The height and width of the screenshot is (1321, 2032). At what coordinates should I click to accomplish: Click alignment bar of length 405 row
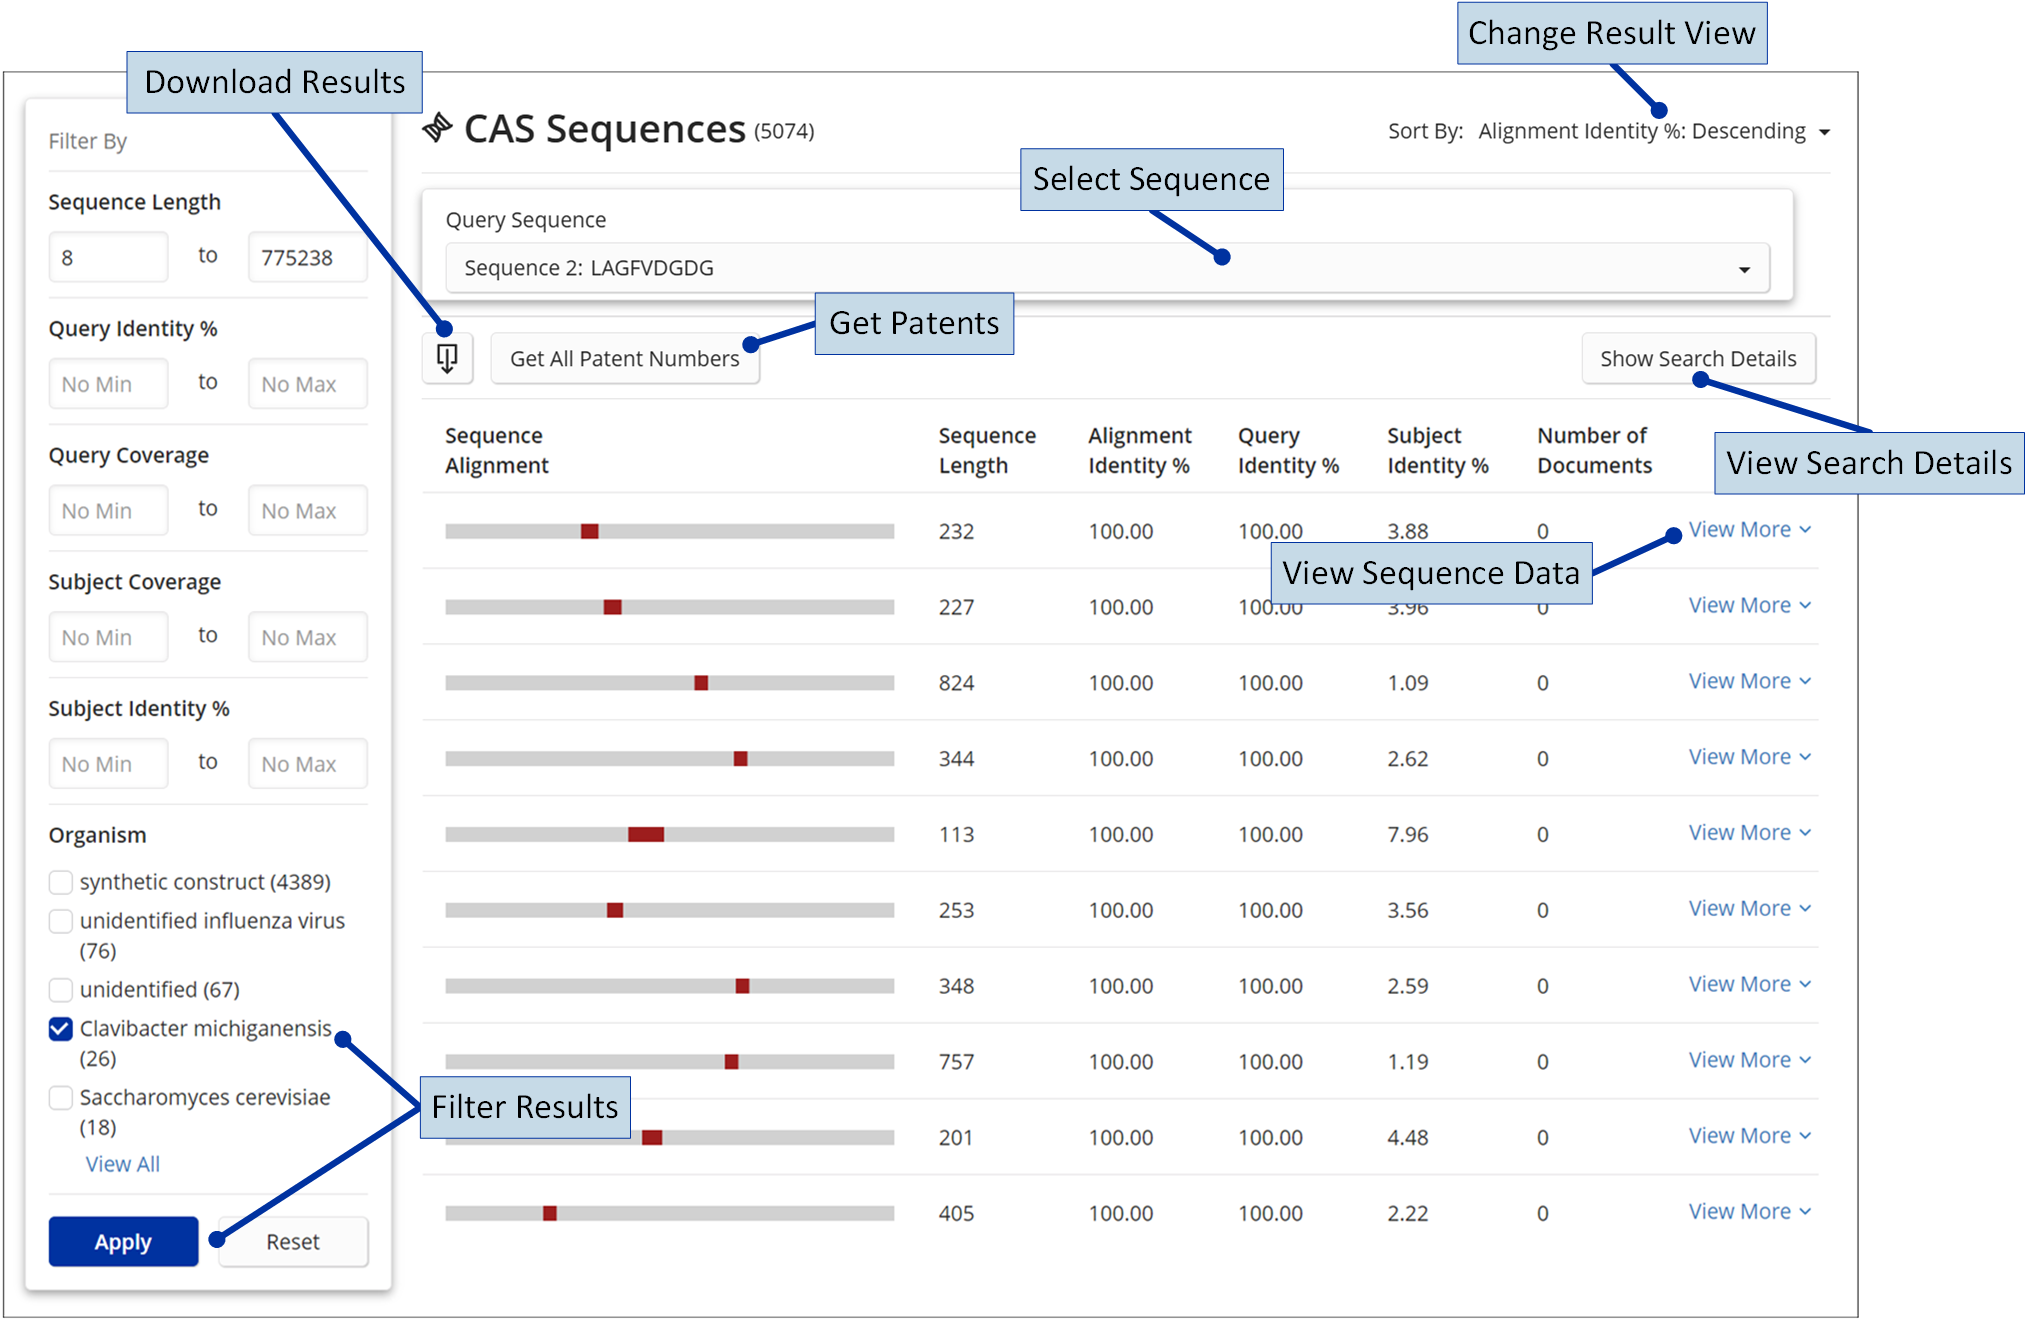(x=670, y=1213)
